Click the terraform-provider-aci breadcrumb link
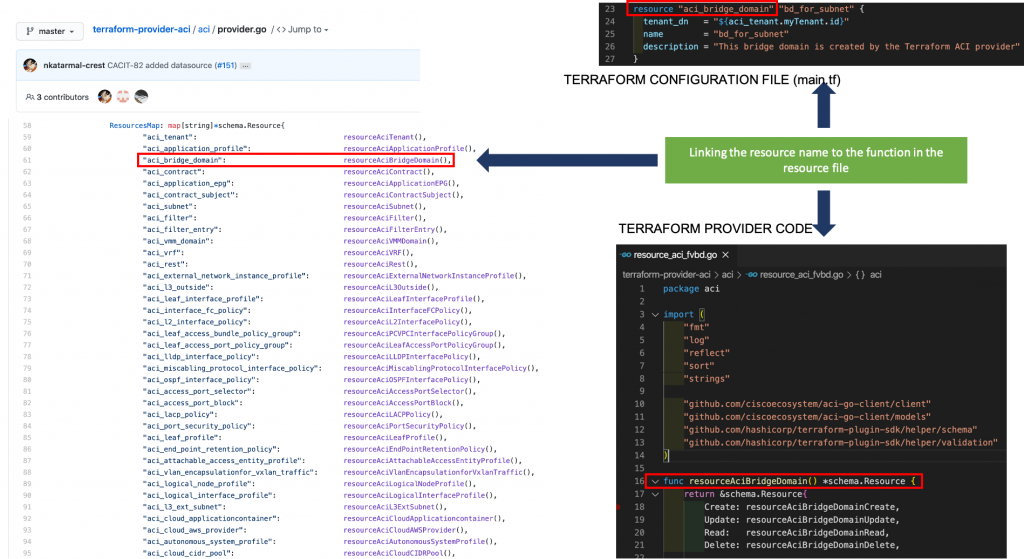Viewport: 1024px width, 559px height. tap(141, 29)
